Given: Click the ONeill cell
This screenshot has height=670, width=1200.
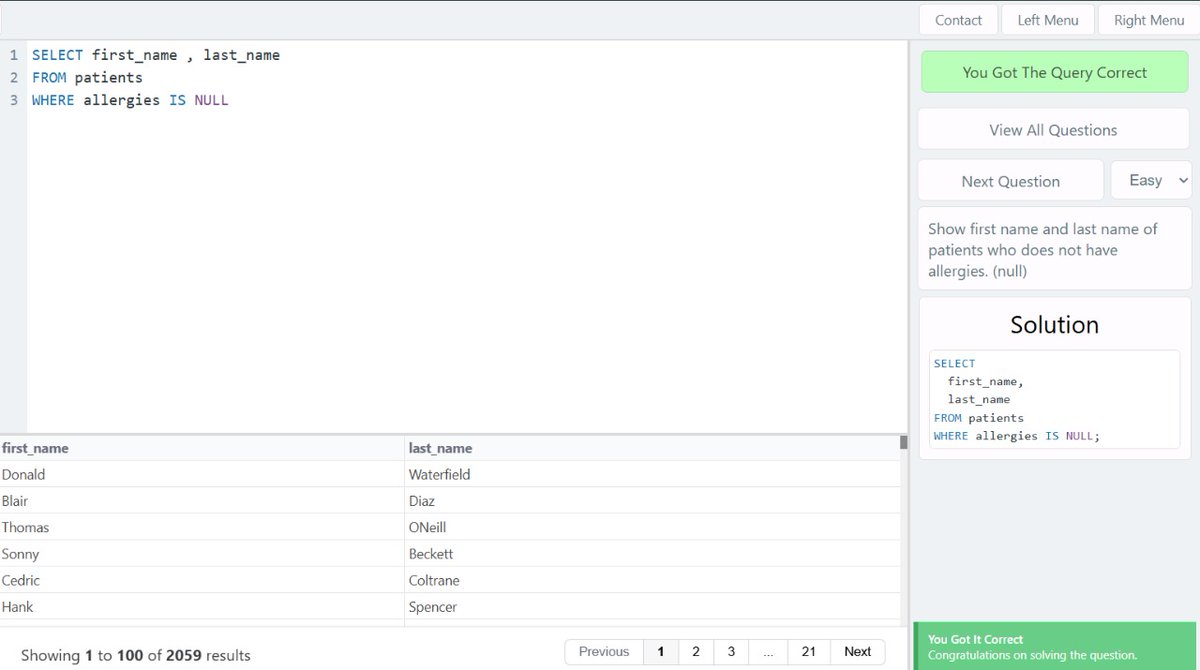Looking at the screenshot, I should (652, 527).
